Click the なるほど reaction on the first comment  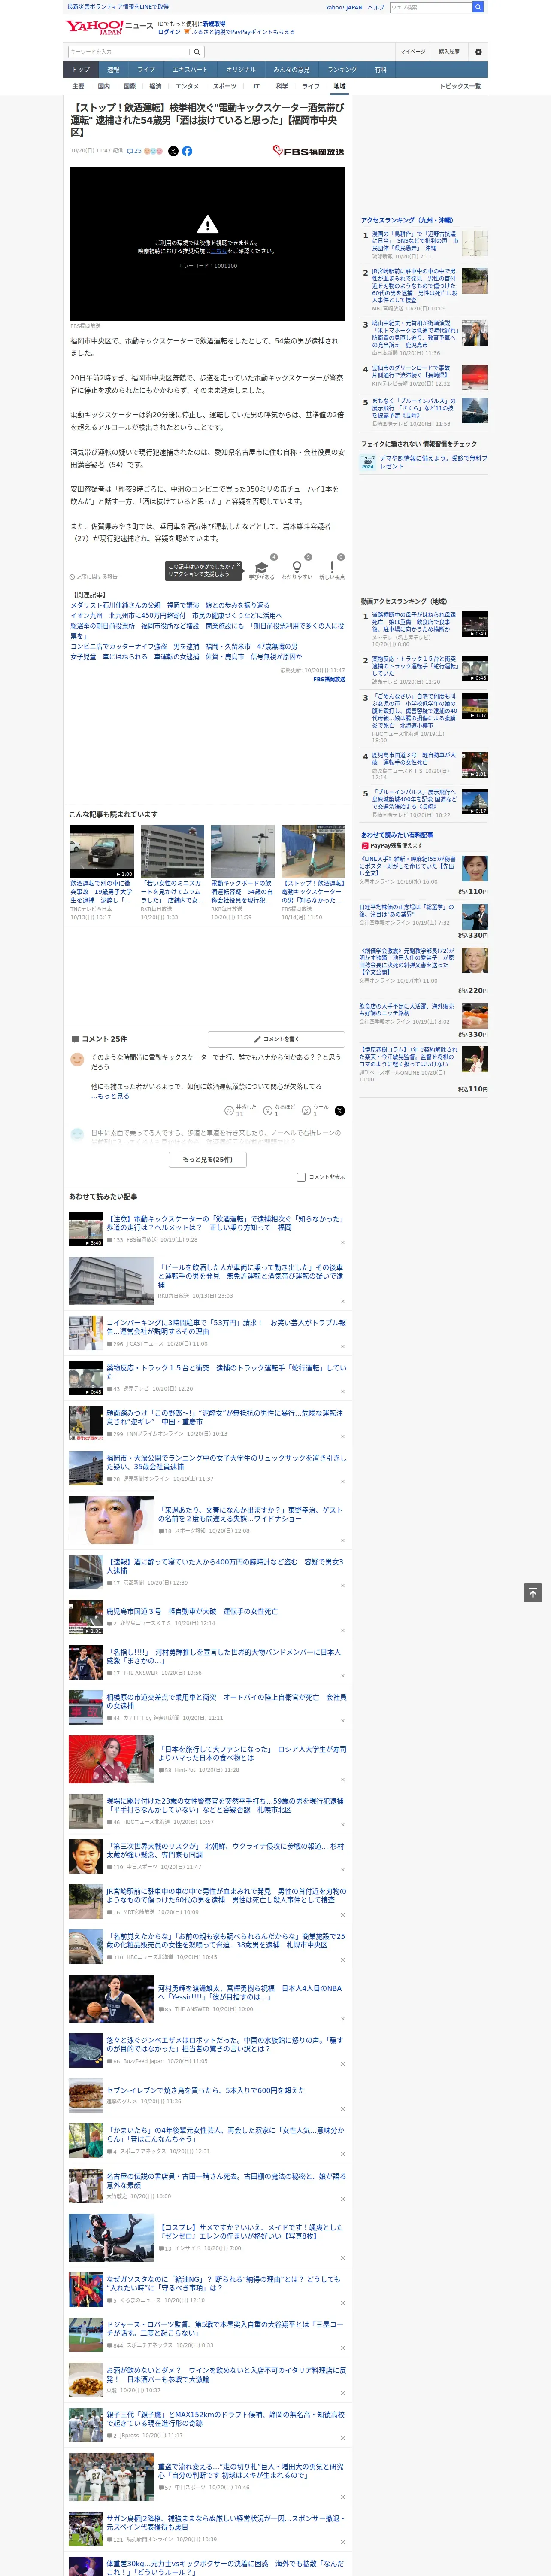tap(279, 1111)
